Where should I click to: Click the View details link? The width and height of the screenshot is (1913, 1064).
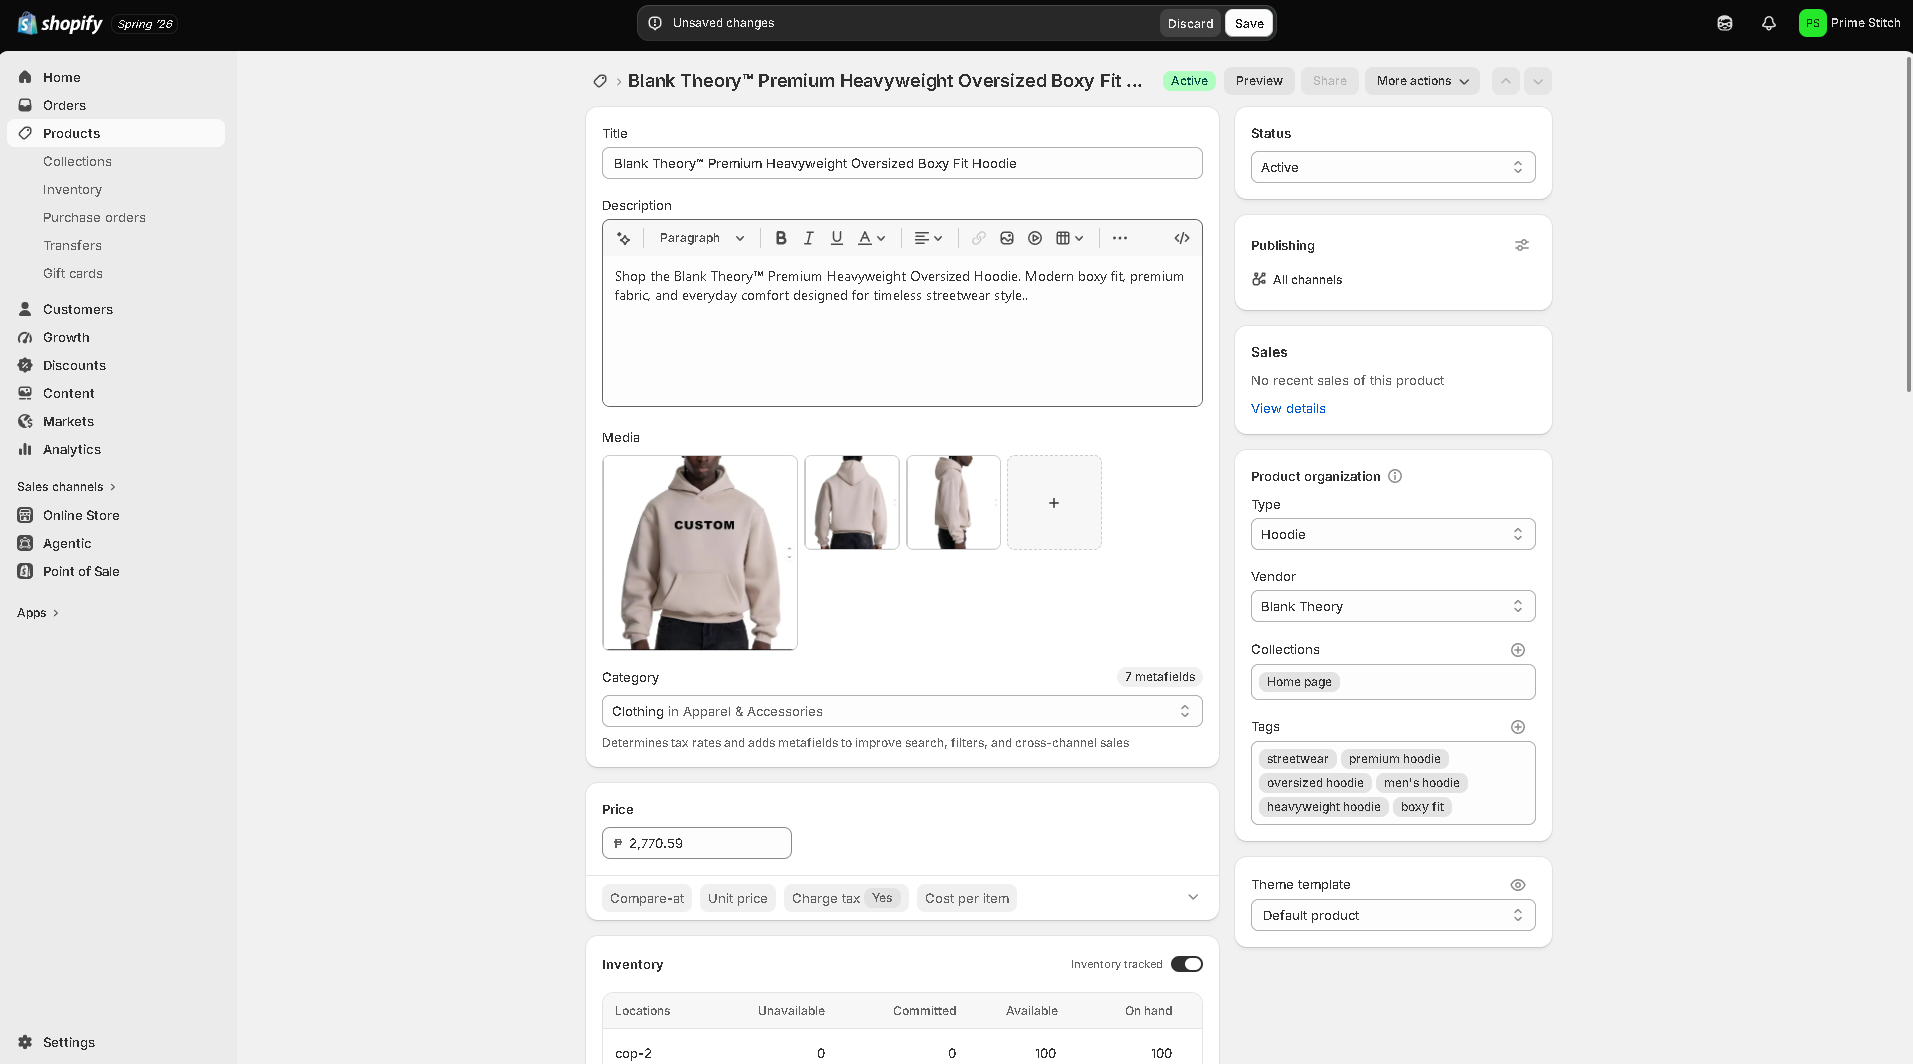pyautogui.click(x=1288, y=408)
